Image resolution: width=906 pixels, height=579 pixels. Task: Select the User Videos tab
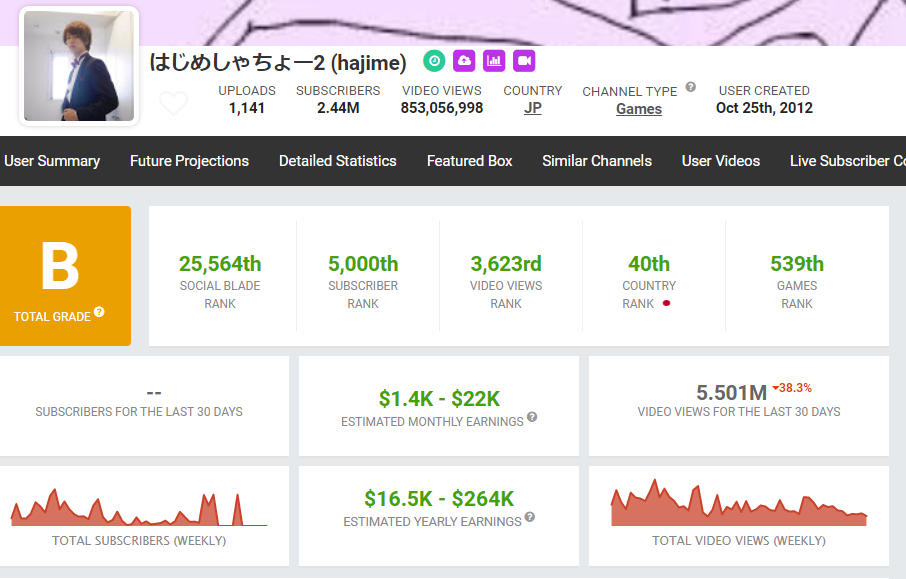[x=720, y=161]
